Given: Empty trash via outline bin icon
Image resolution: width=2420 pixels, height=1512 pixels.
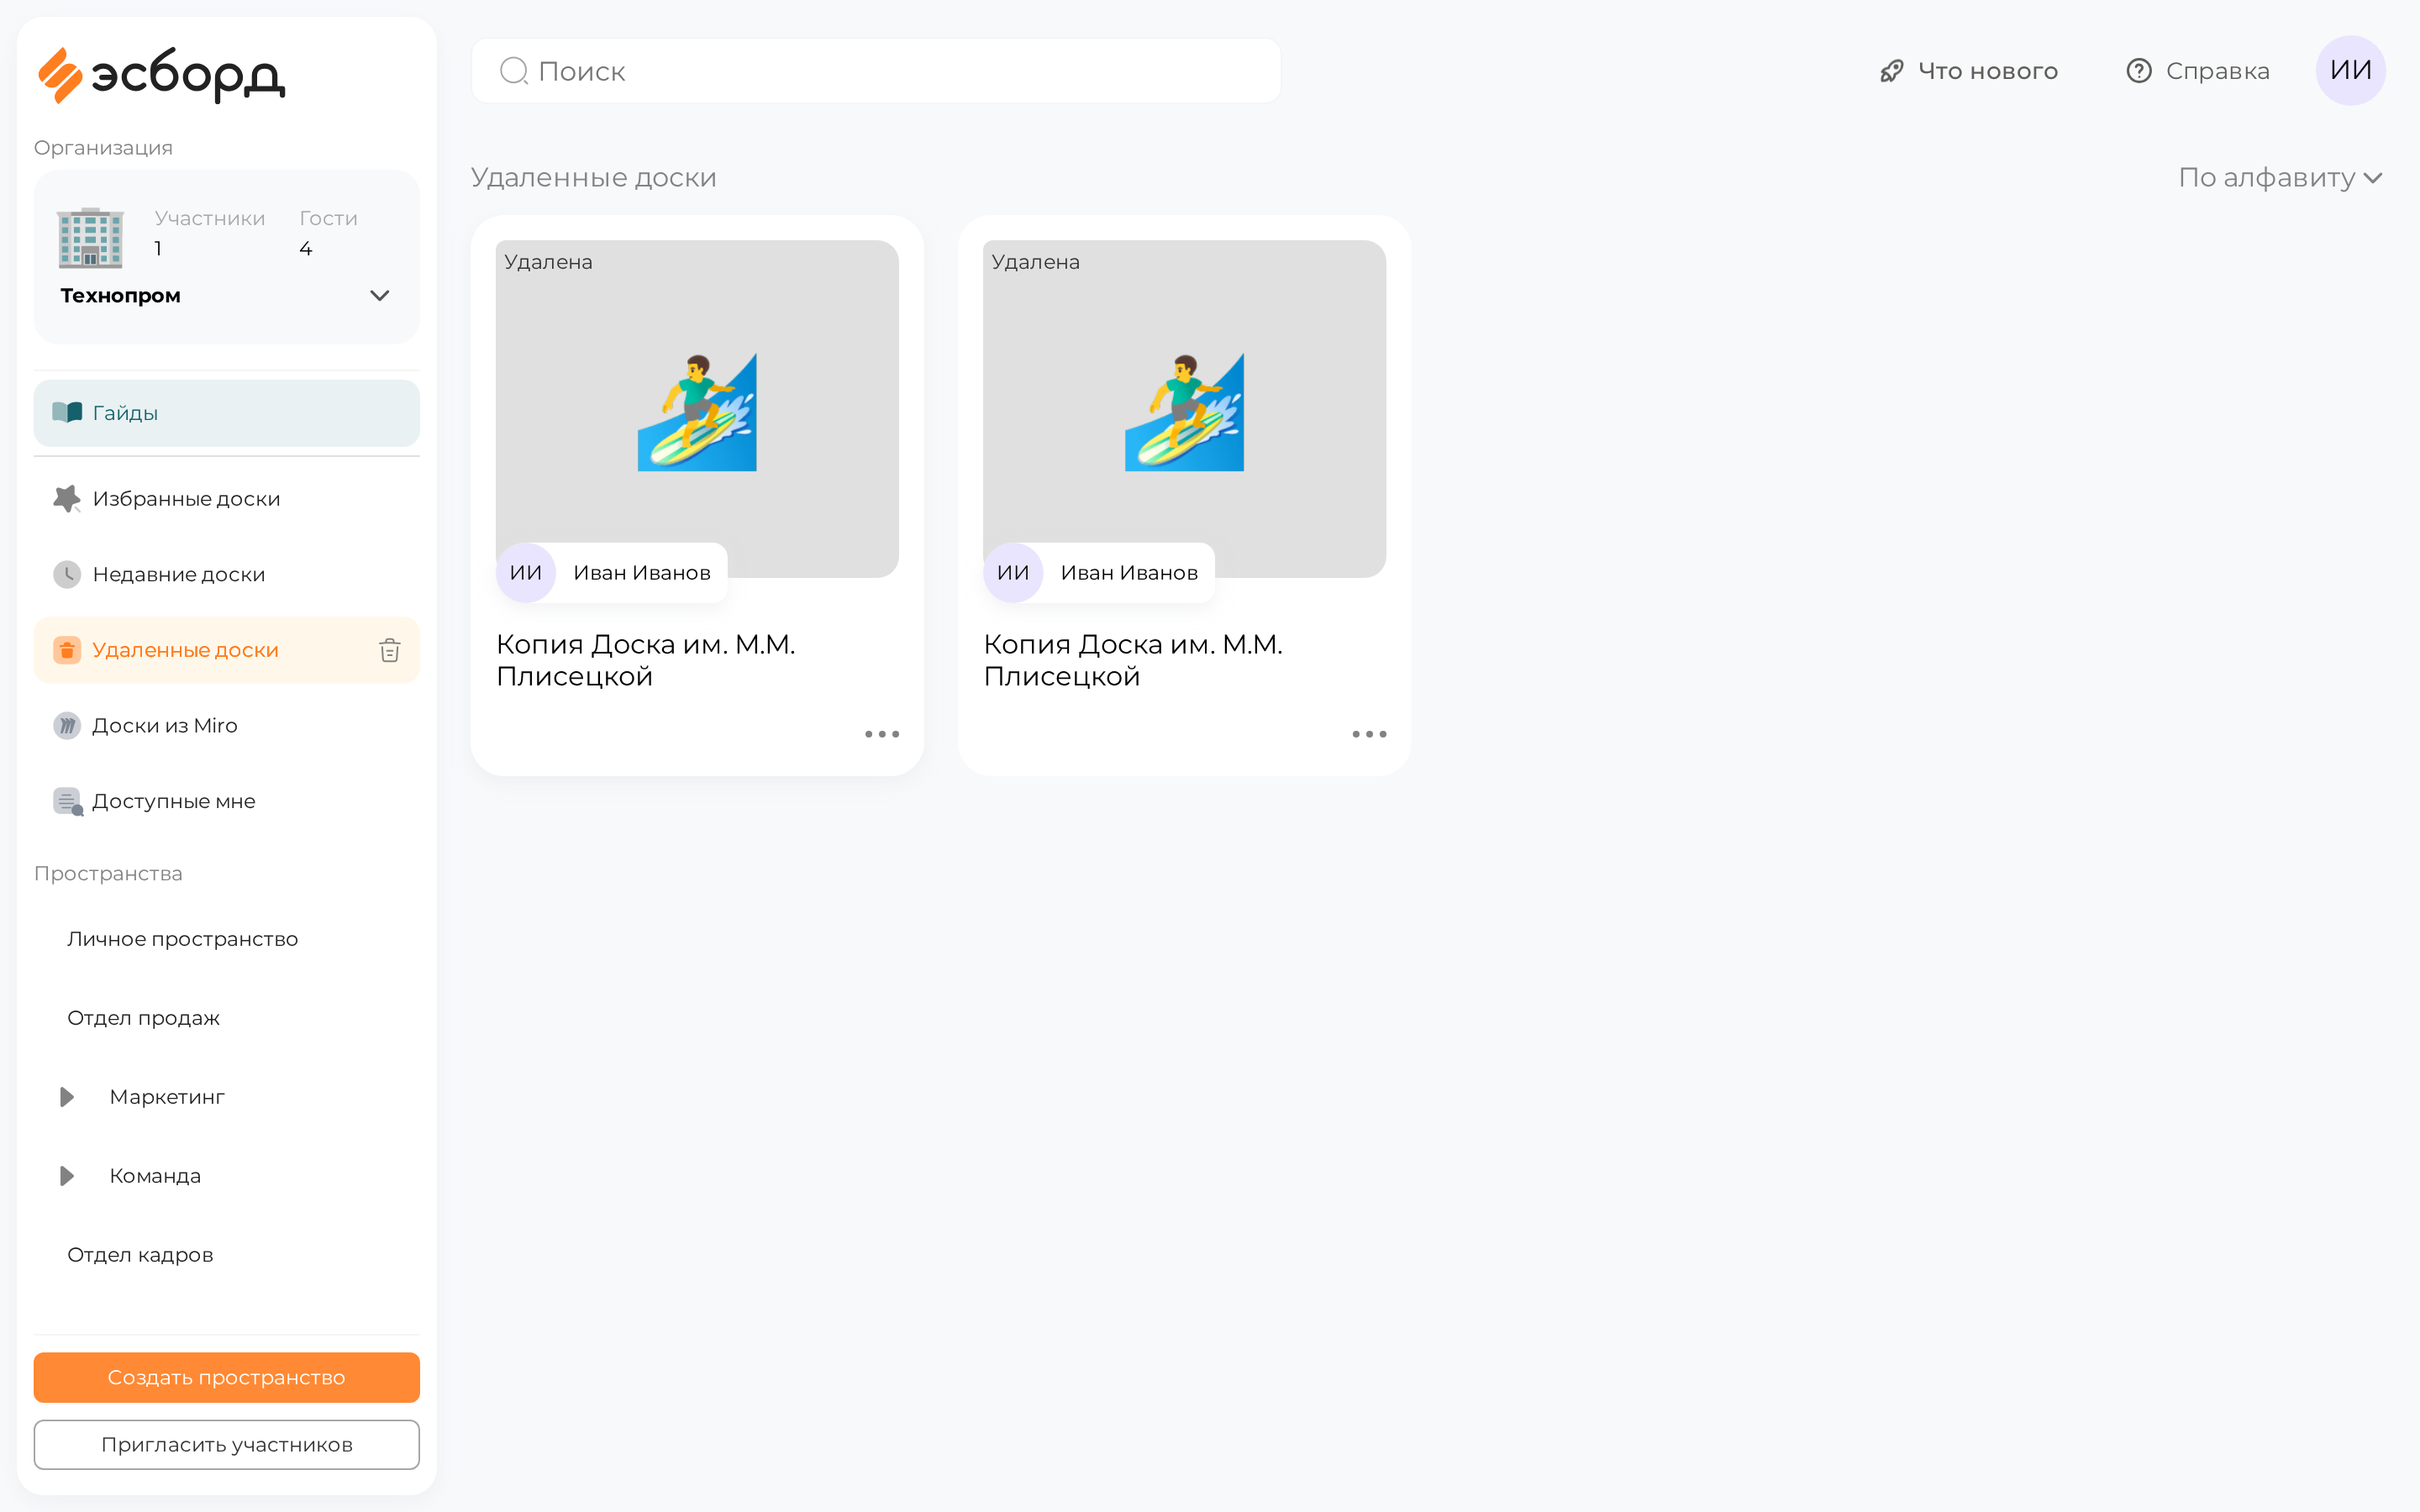Looking at the screenshot, I should [x=390, y=650].
